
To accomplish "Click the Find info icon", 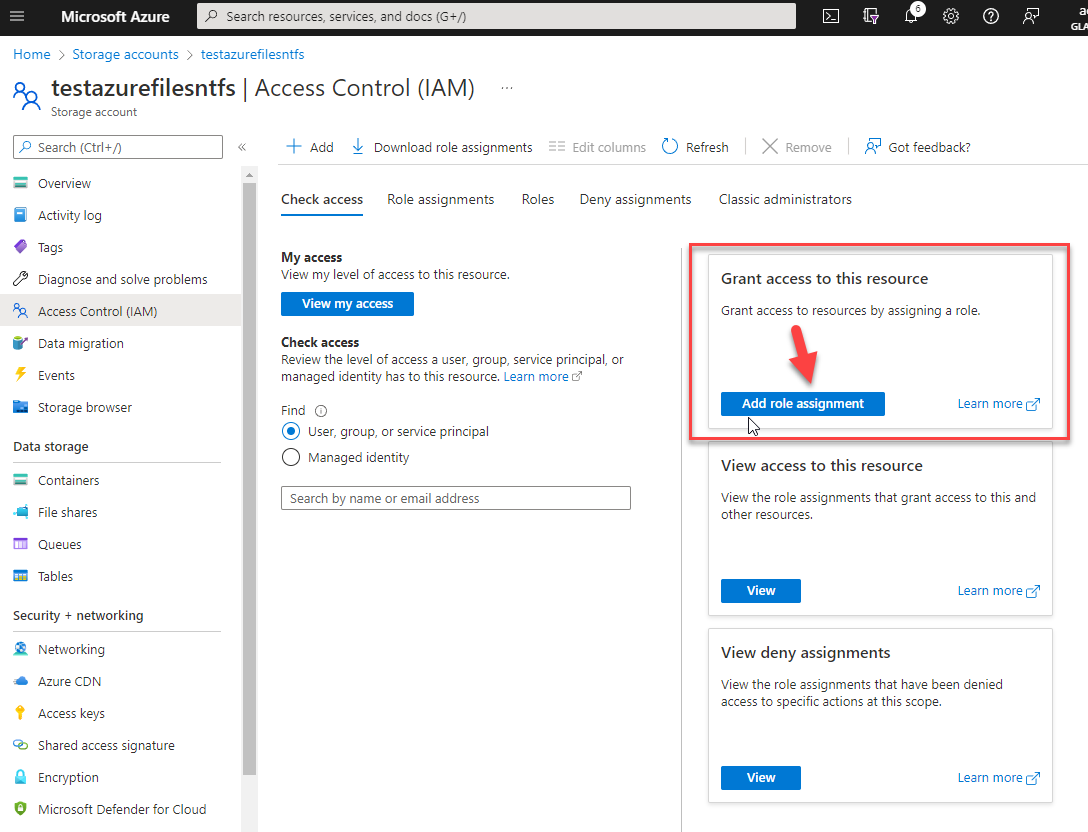I will click(x=321, y=411).
